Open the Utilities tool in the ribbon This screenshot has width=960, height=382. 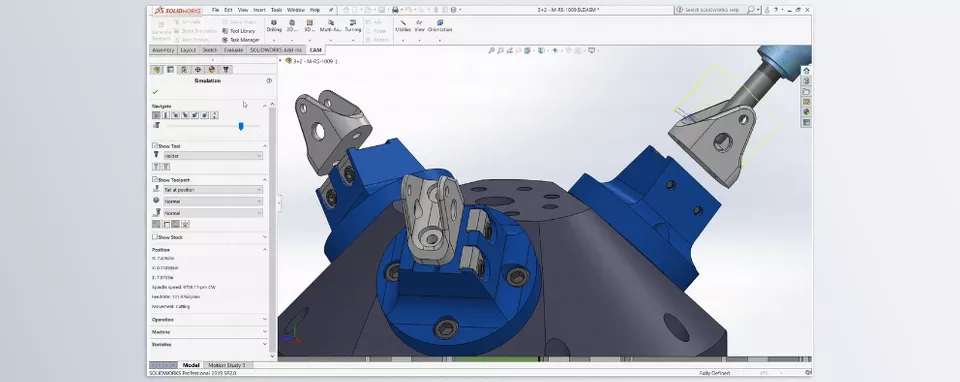coord(403,26)
